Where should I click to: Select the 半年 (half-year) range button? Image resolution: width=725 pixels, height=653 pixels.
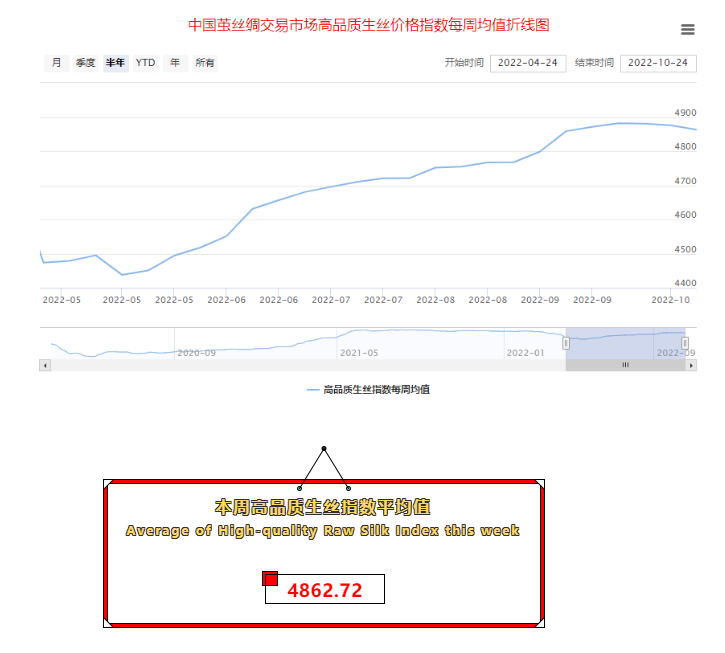(x=116, y=63)
